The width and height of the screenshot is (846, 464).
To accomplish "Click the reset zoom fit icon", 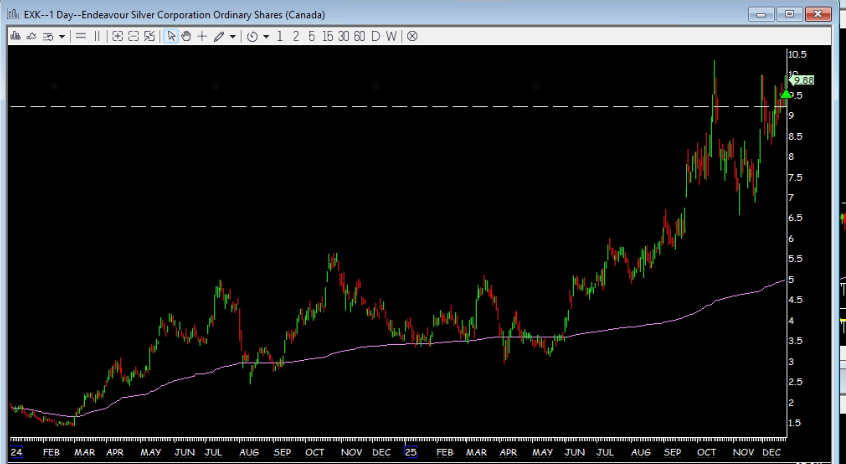I will point(149,36).
